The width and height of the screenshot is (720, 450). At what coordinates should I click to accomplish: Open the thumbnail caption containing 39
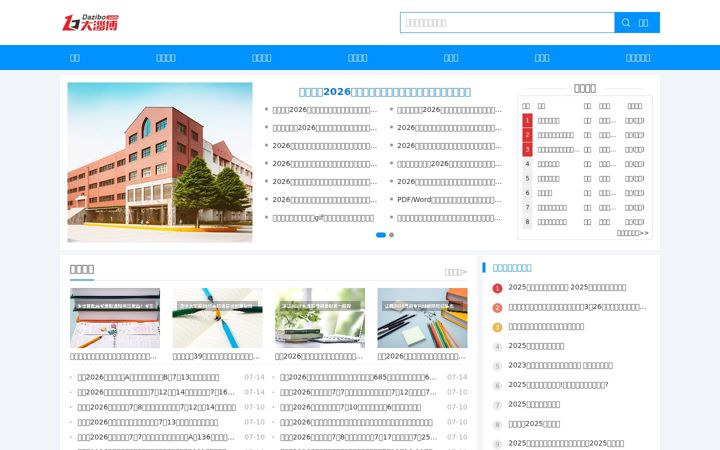coord(216,356)
